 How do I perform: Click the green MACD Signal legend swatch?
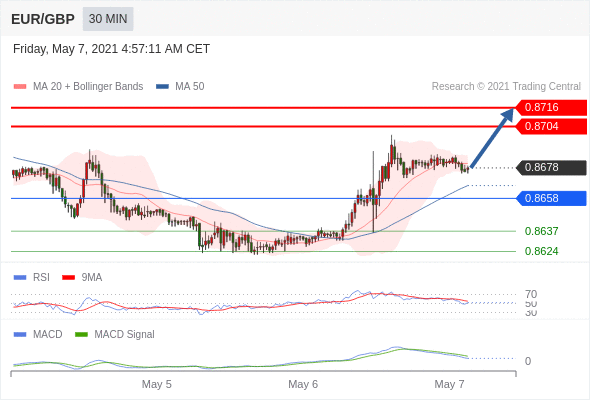tap(81, 335)
